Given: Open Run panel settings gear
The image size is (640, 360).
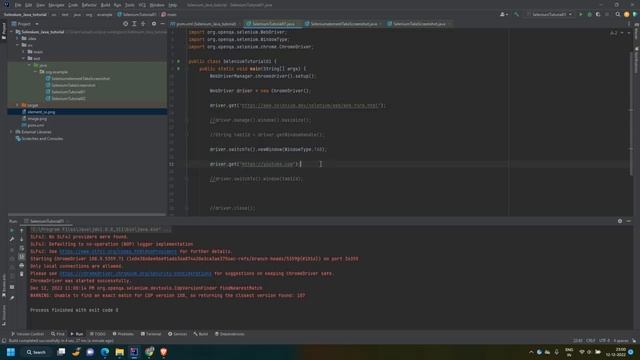Looking at the screenshot, I should coord(620,221).
